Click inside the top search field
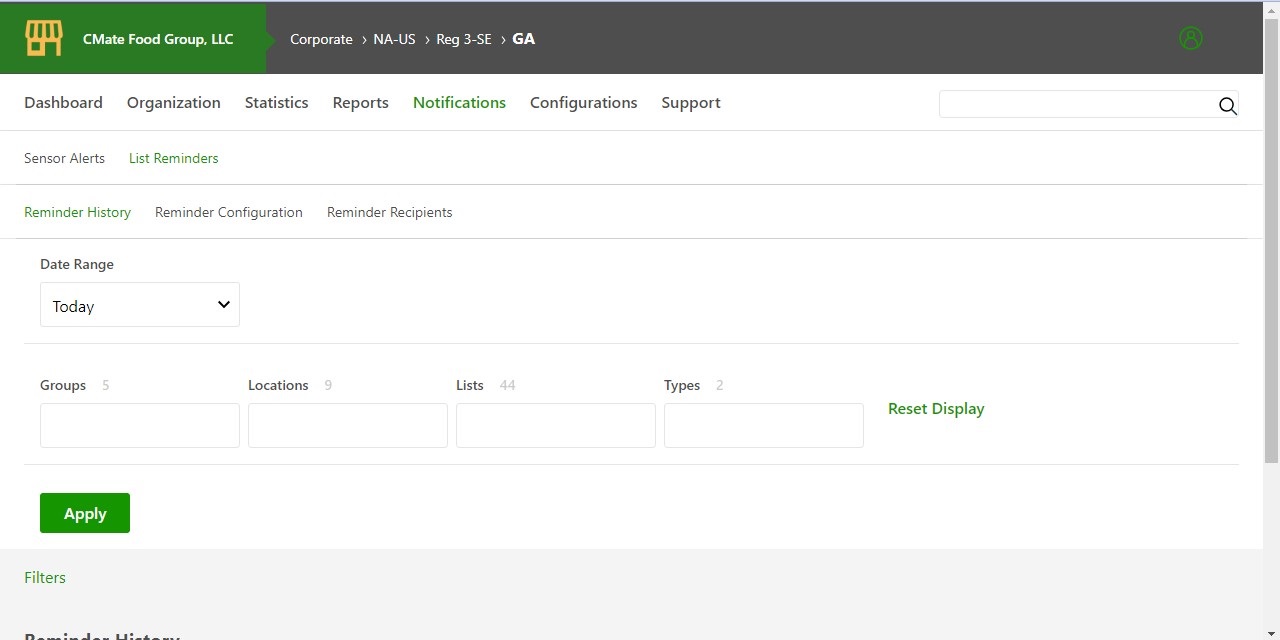 pos(1075,105)
